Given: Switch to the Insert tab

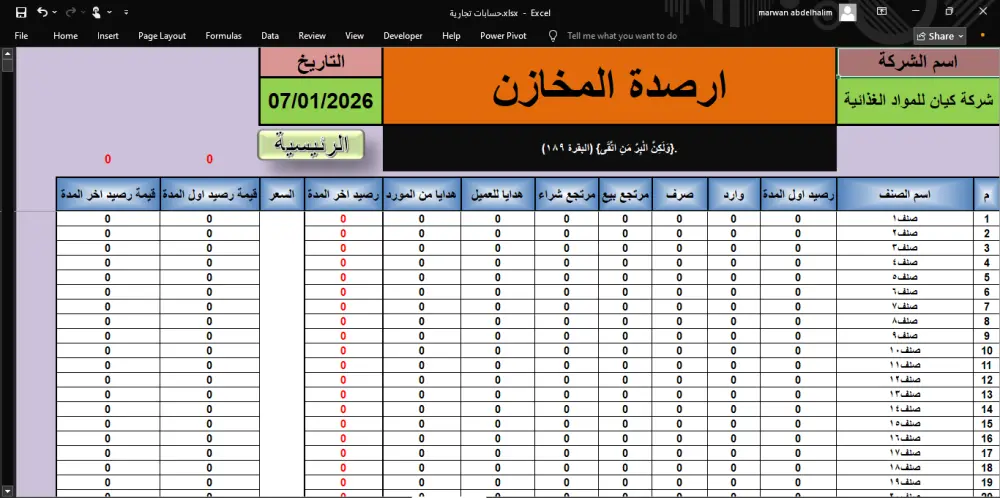Looking at the screenshot, I should point(108,36).
